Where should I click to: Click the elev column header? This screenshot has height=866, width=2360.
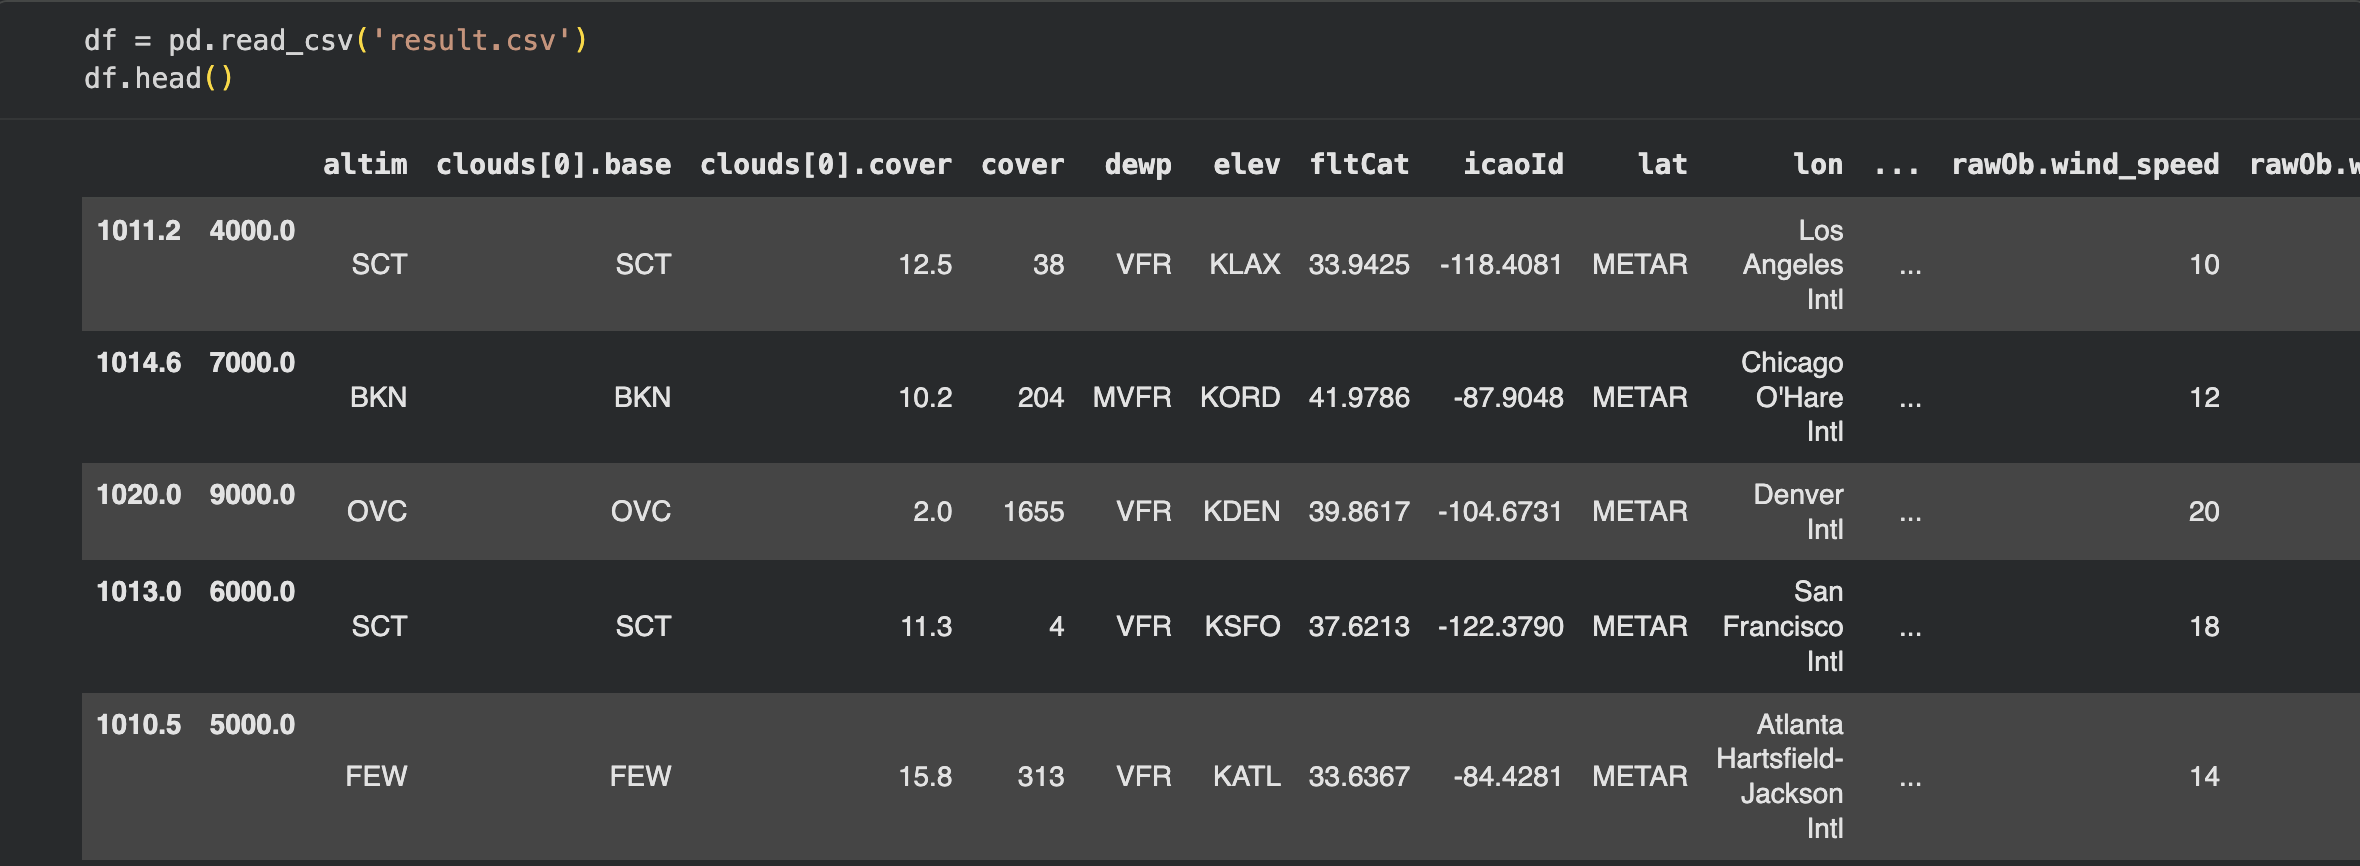point(1246,164)
